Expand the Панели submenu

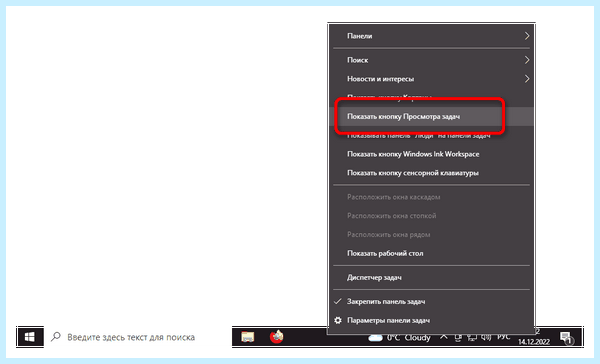tap(431, 36)
